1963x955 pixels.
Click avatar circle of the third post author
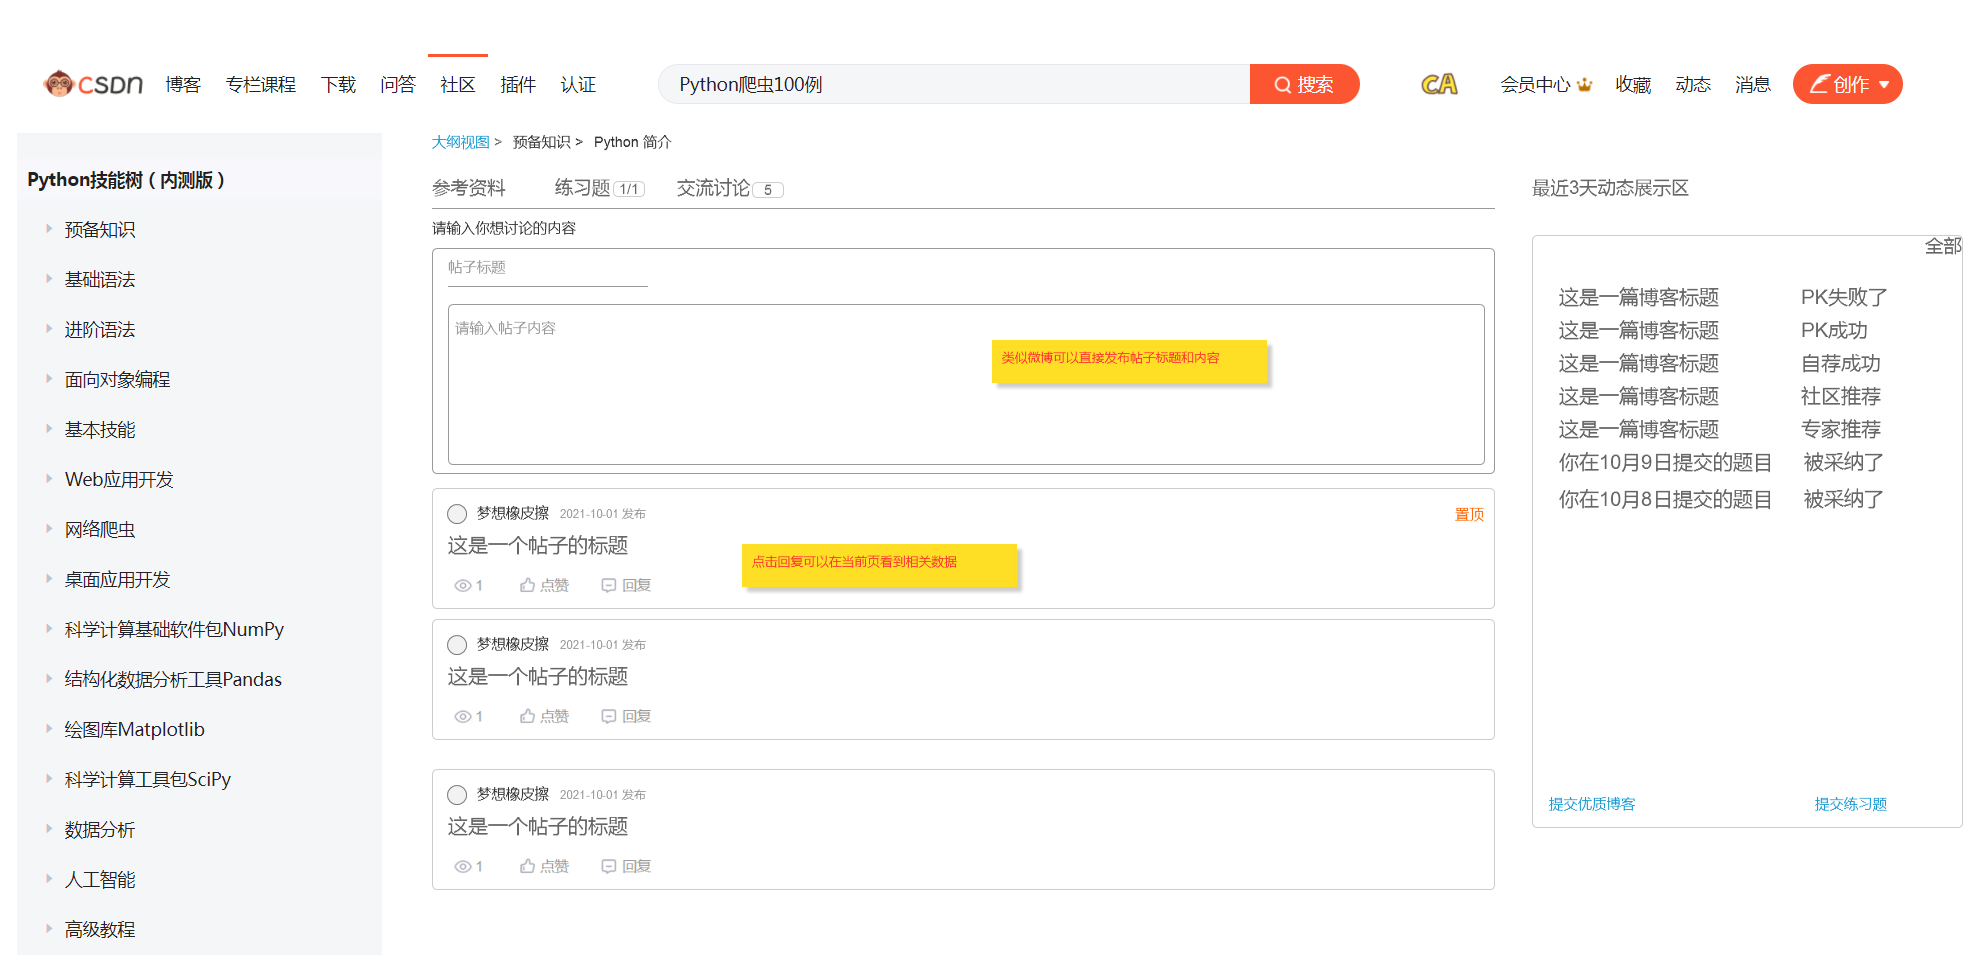point(457,795)
